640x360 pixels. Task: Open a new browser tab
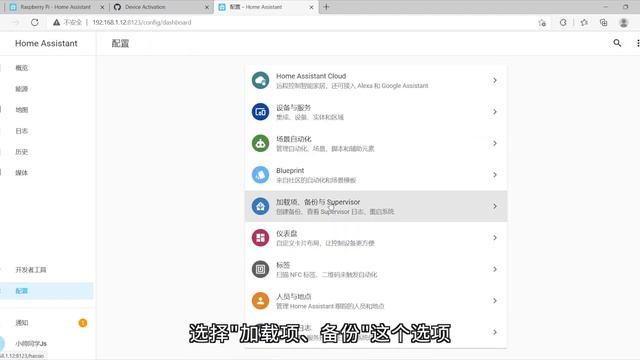point(326,7)
